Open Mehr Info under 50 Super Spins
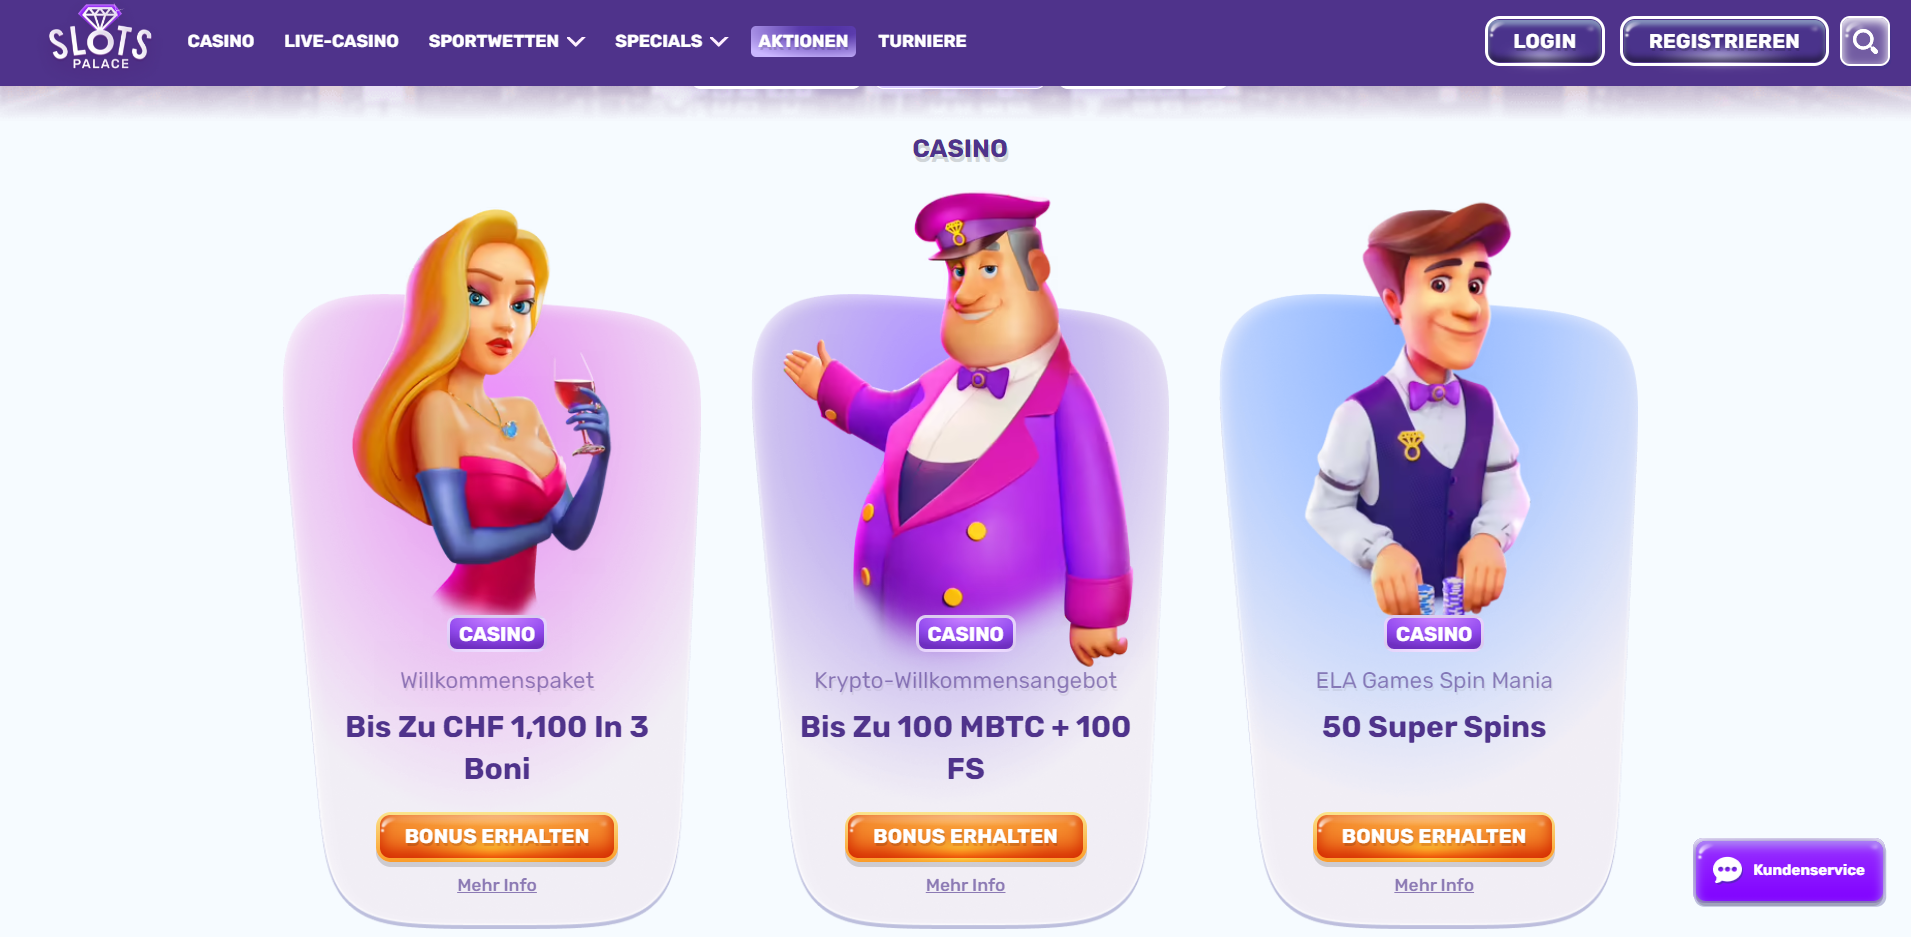This screenshot has width=1911, height=937. (1434, 885)
